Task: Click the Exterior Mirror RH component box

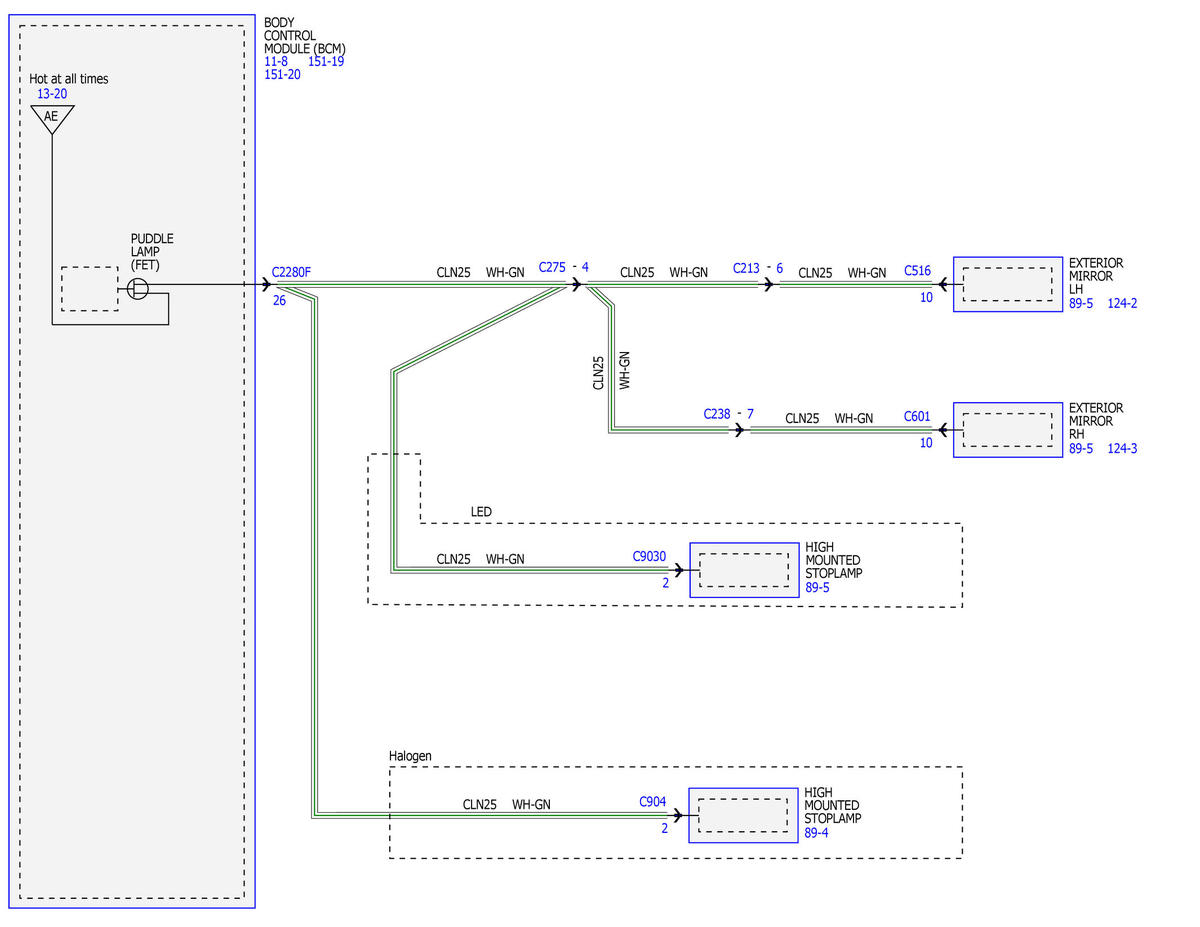Action: pos(1007,430)
